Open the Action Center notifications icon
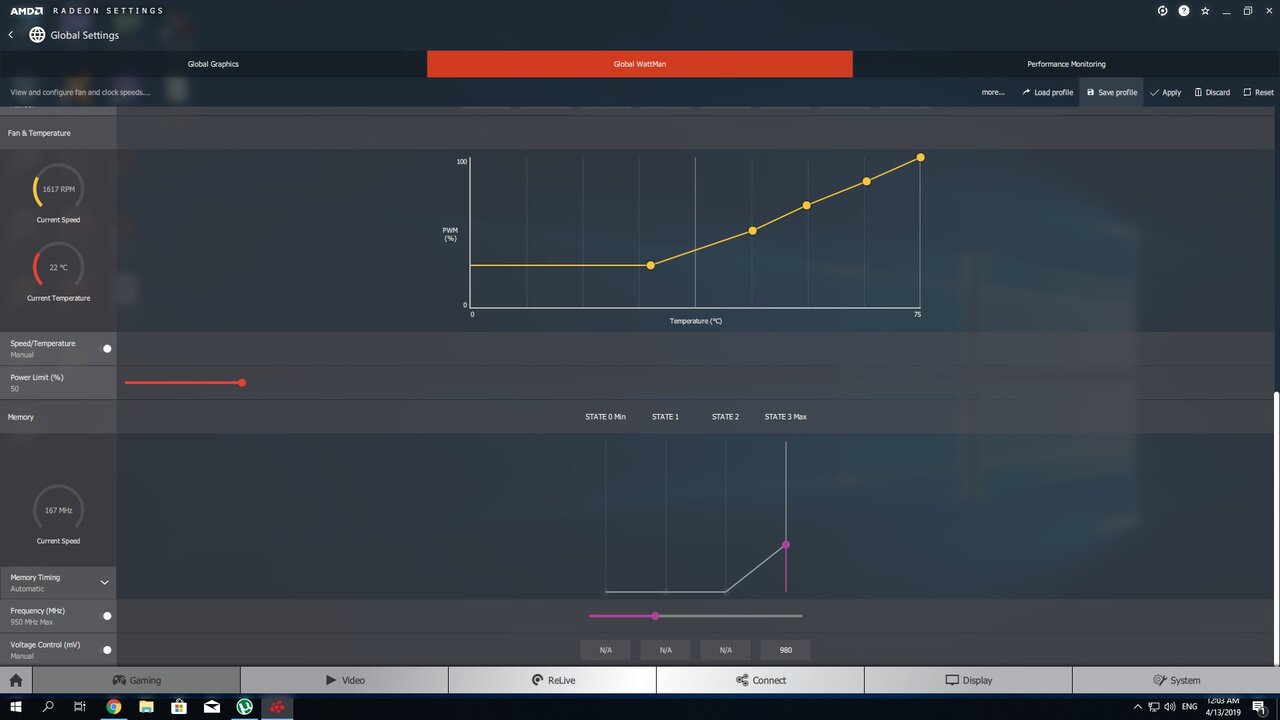 1259,707
